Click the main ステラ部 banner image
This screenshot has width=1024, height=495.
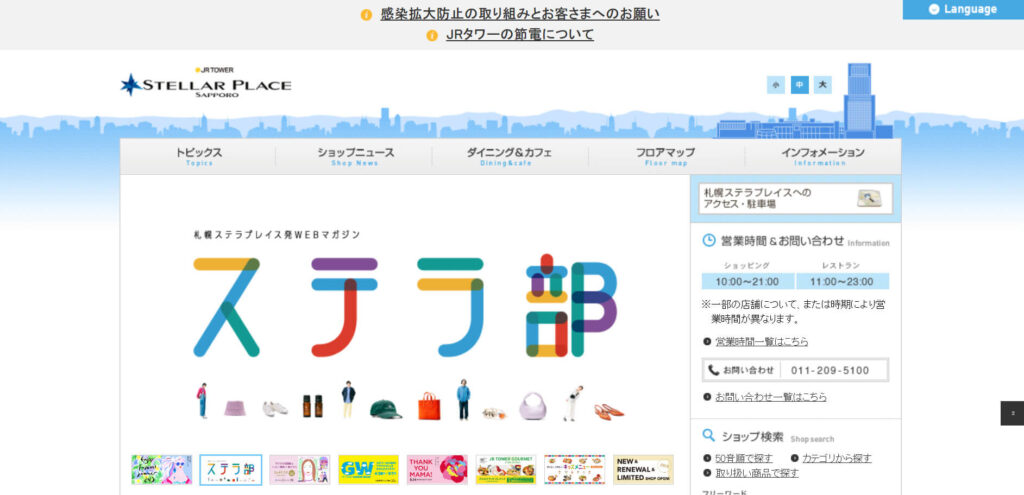(405, 313)
